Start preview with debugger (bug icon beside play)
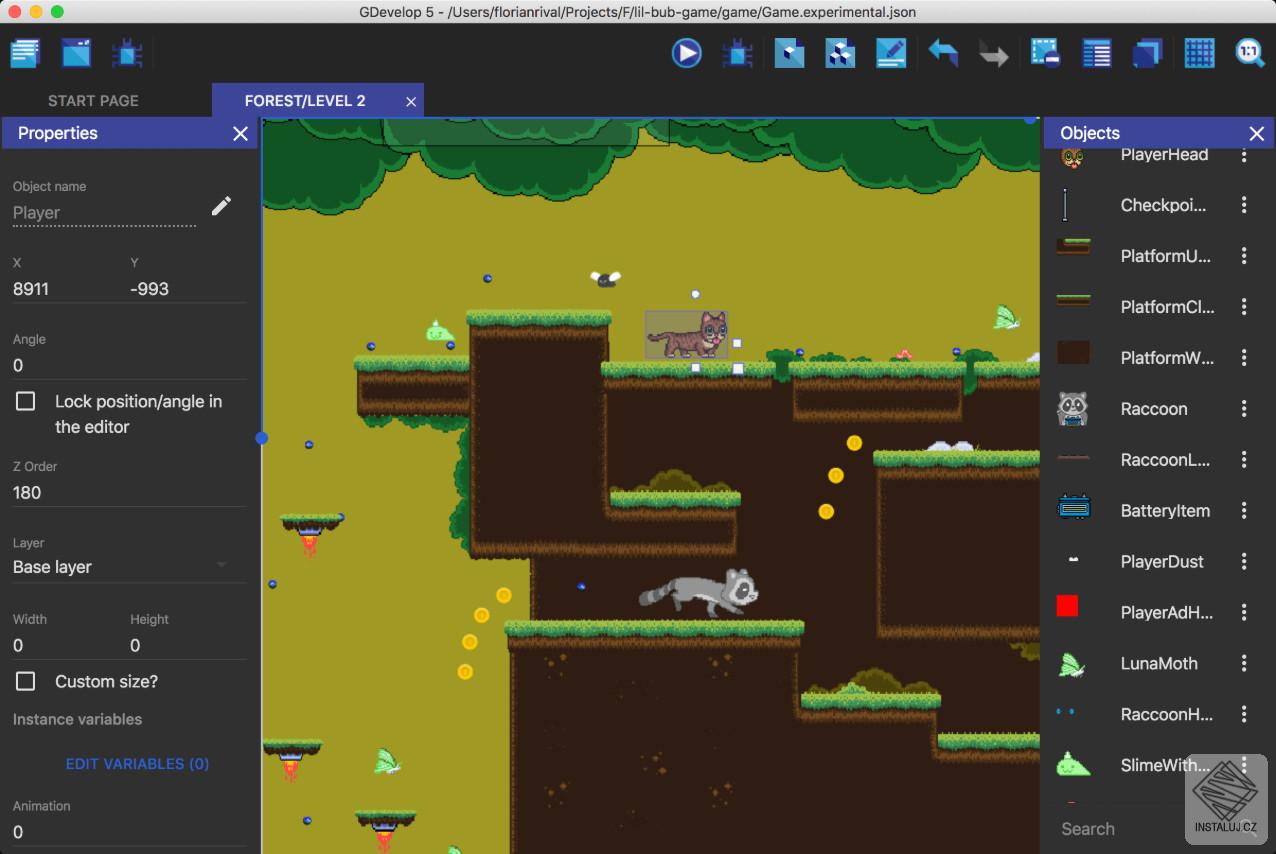The width and height of the screenshot is (1276, 854). tap(738, 53)
